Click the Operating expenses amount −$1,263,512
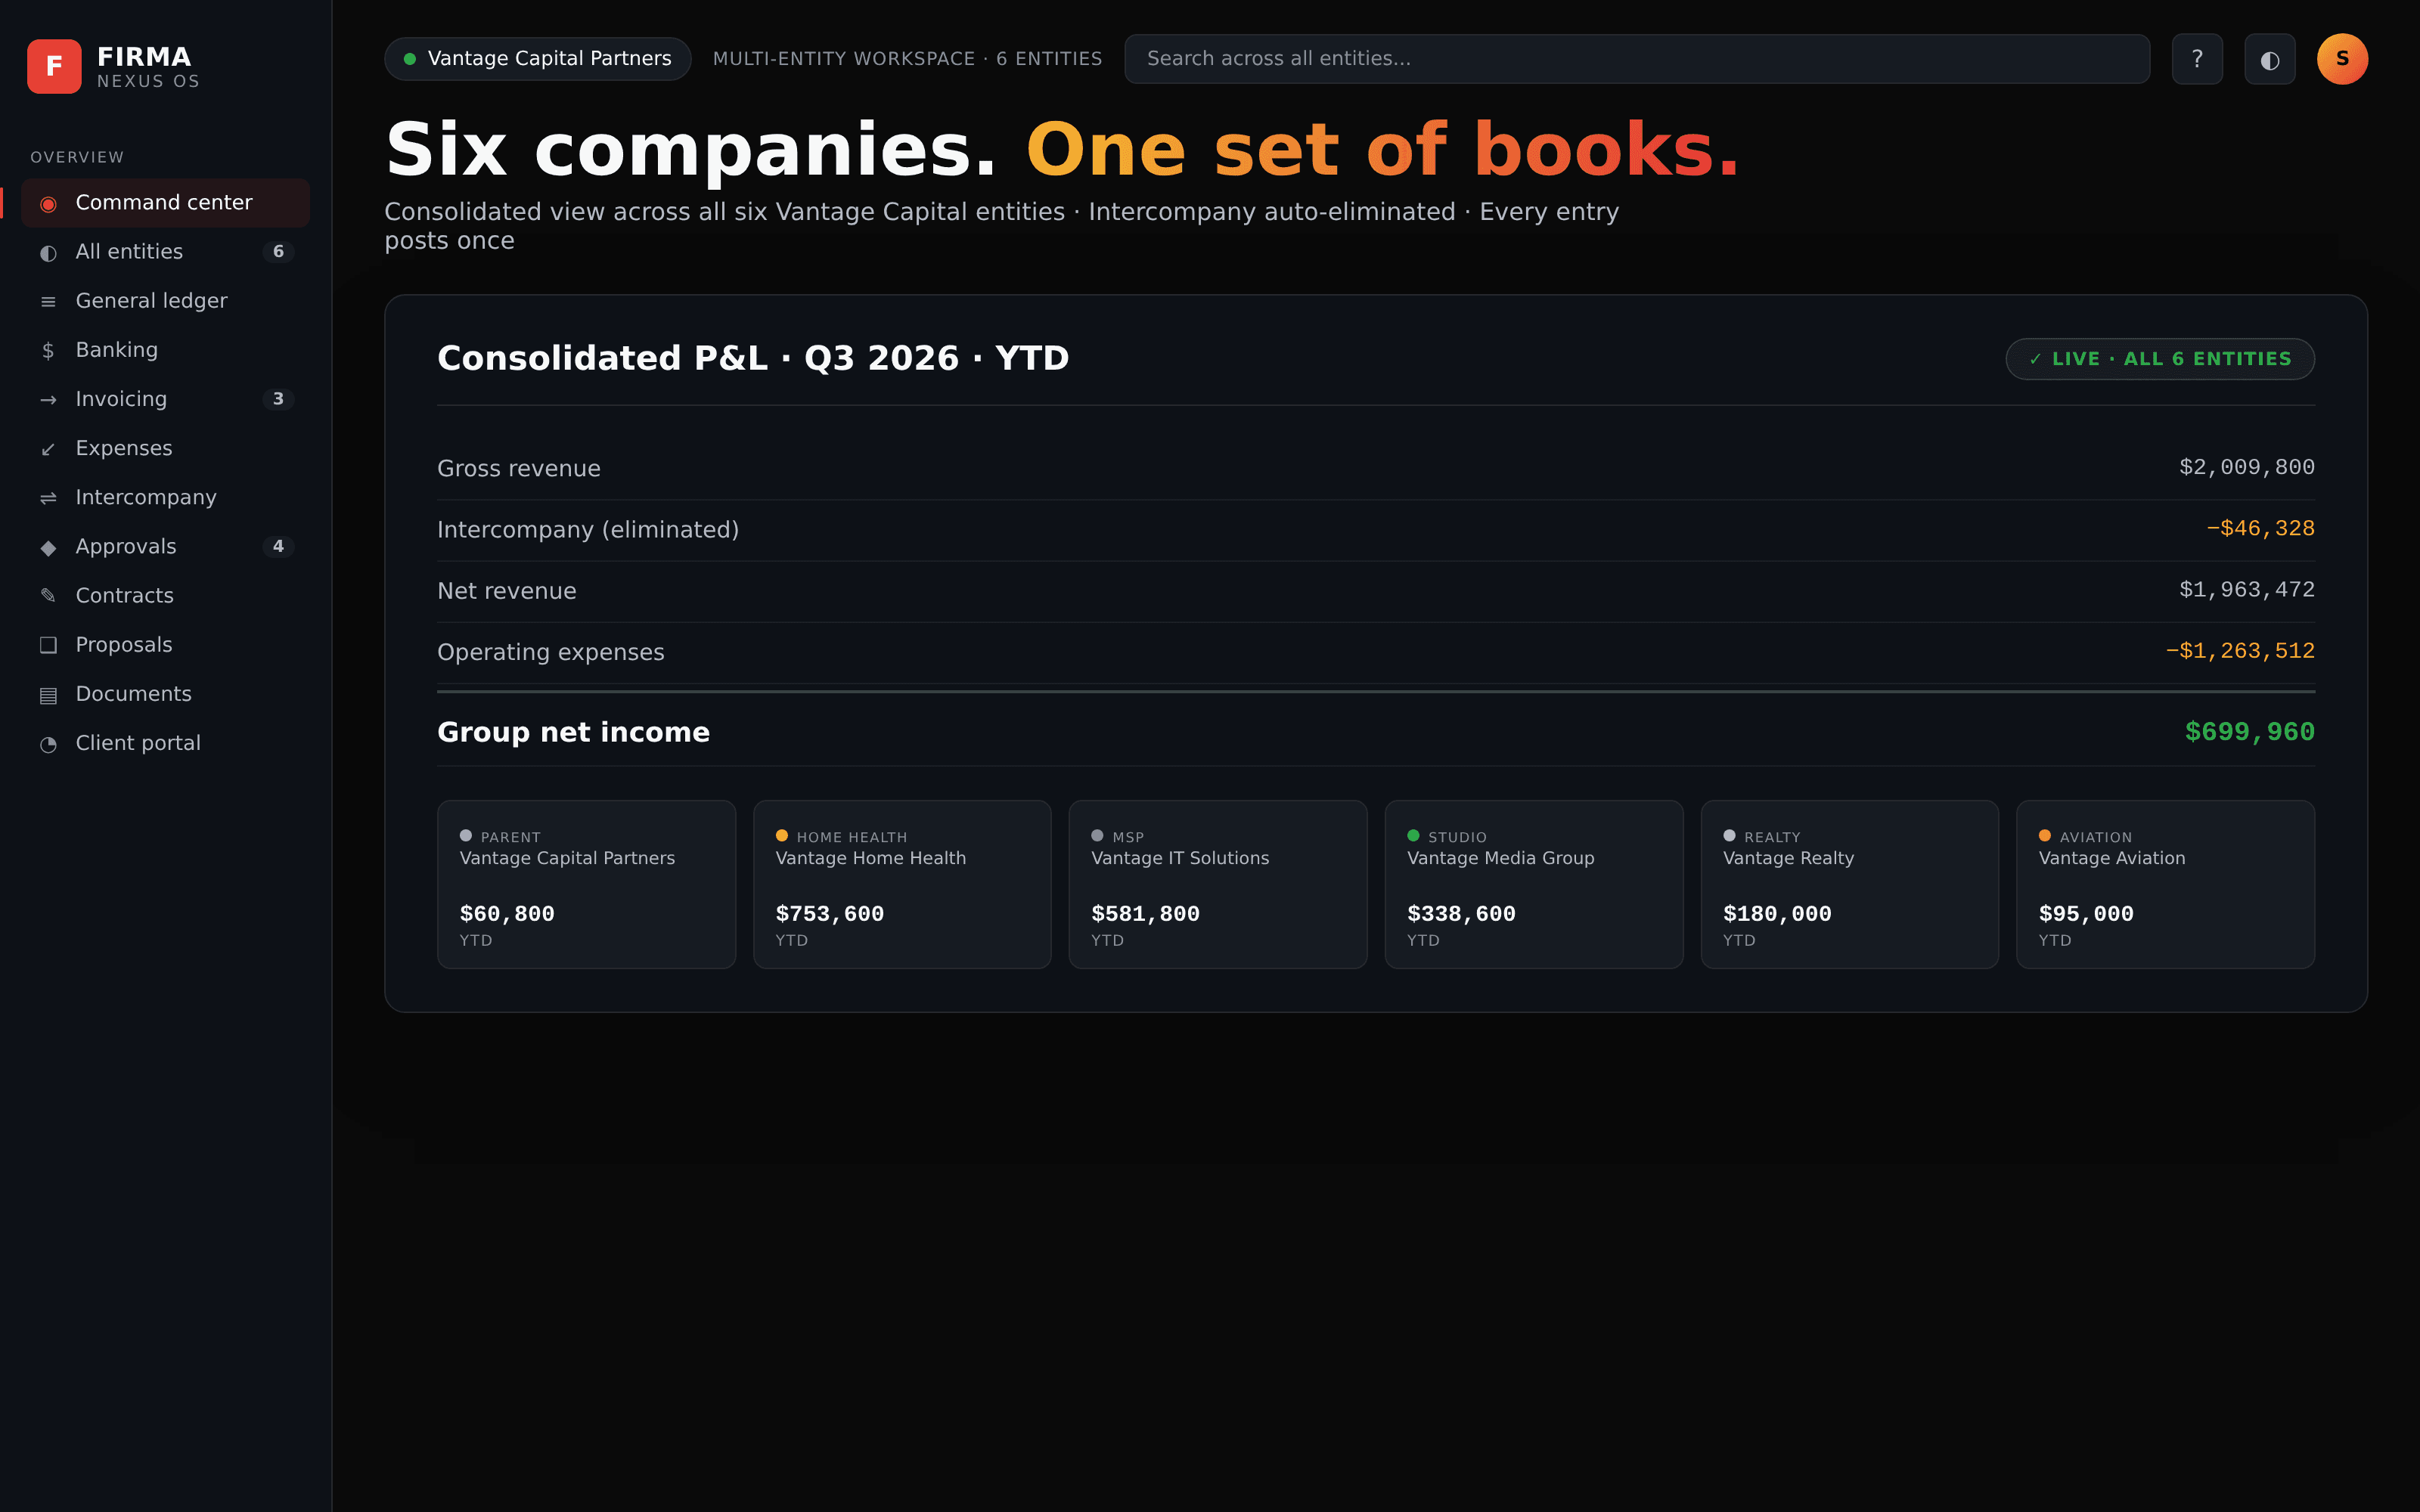This screenshot has width=2420, height=1512. [2240, 651]
